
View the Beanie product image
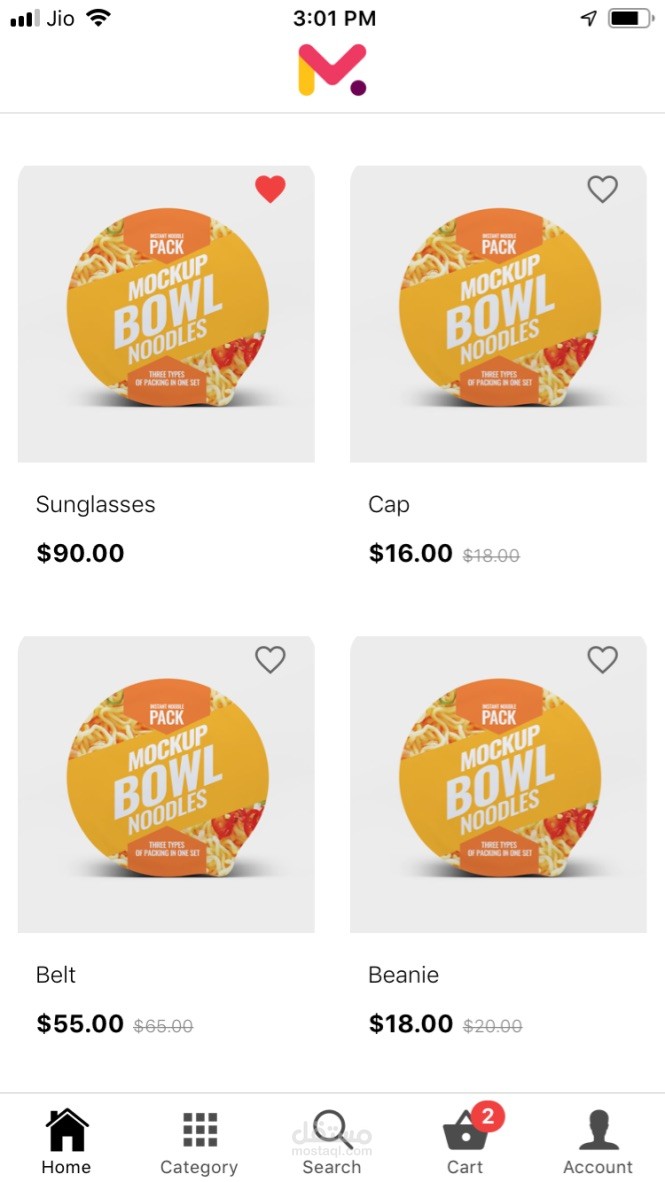point(498,786)
